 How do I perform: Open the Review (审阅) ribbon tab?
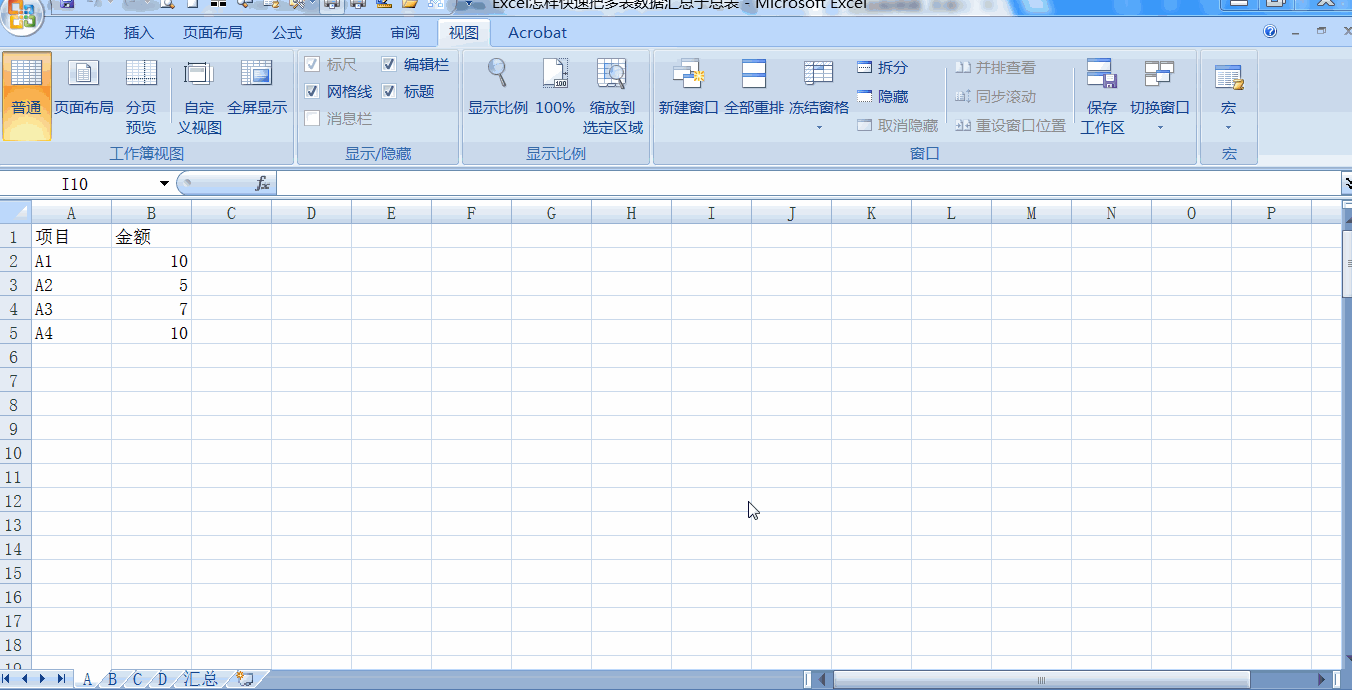(x=405, y=33)
